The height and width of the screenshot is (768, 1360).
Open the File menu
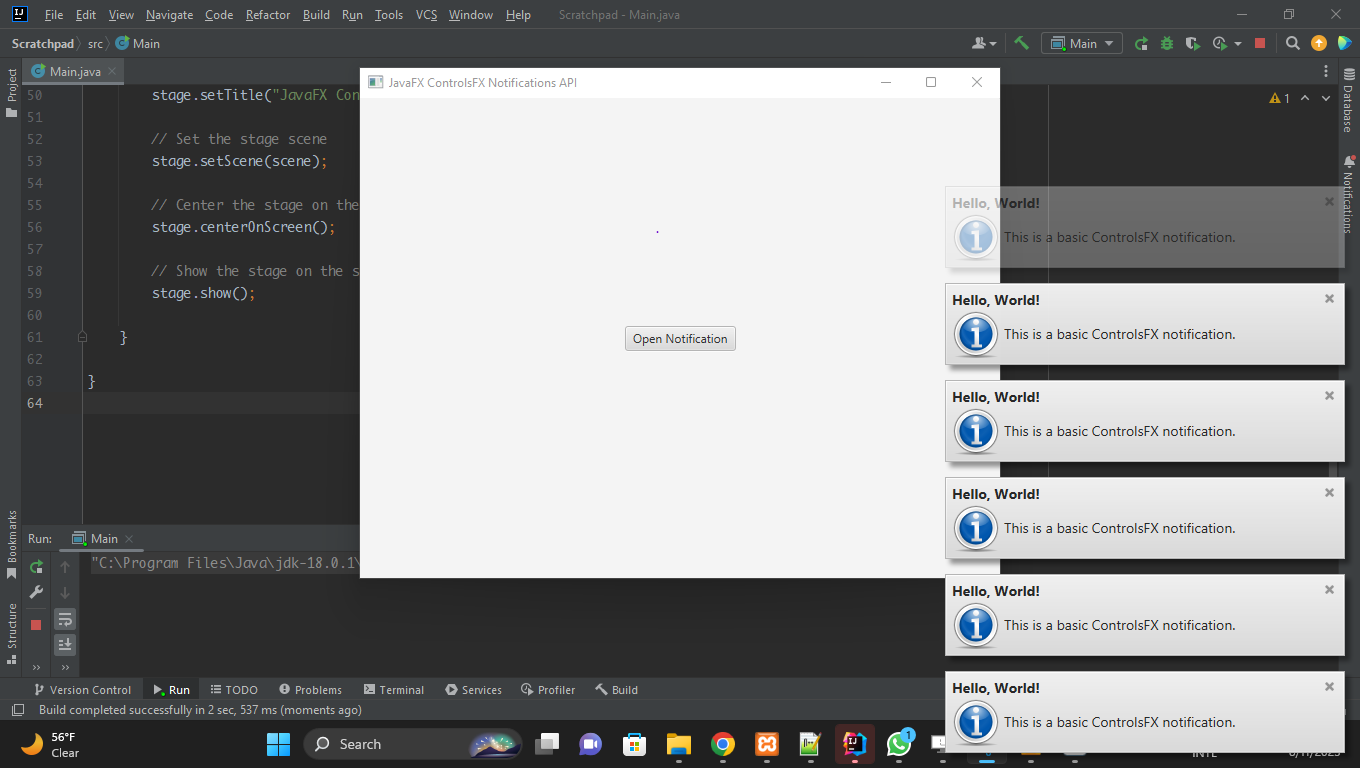pyautogui.click(x=54, y=15)
